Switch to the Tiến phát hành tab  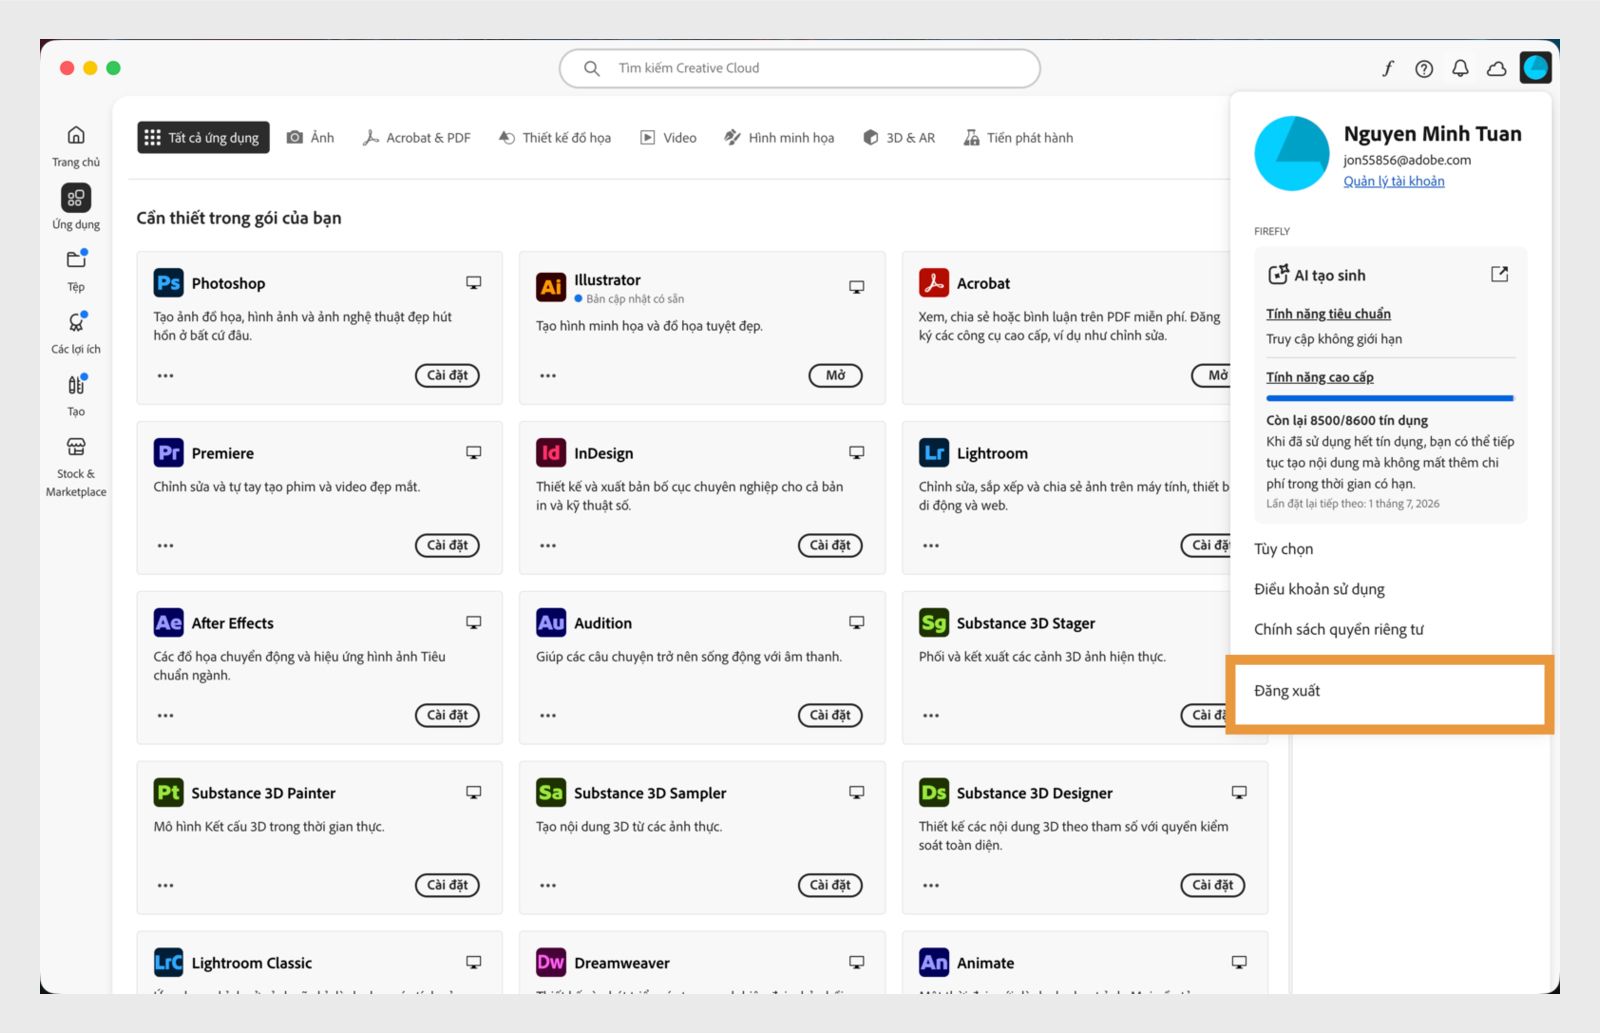1018,138
